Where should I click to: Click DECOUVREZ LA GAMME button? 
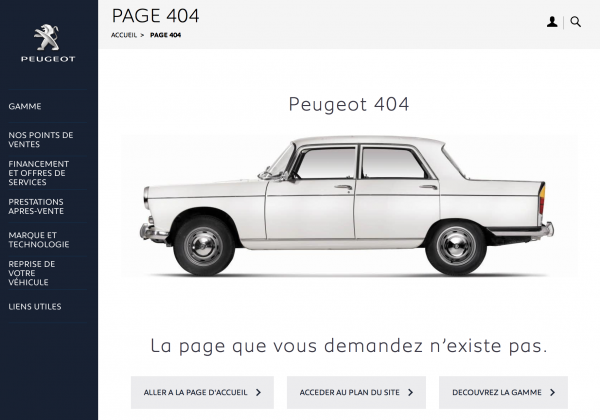tap(503, 392)
